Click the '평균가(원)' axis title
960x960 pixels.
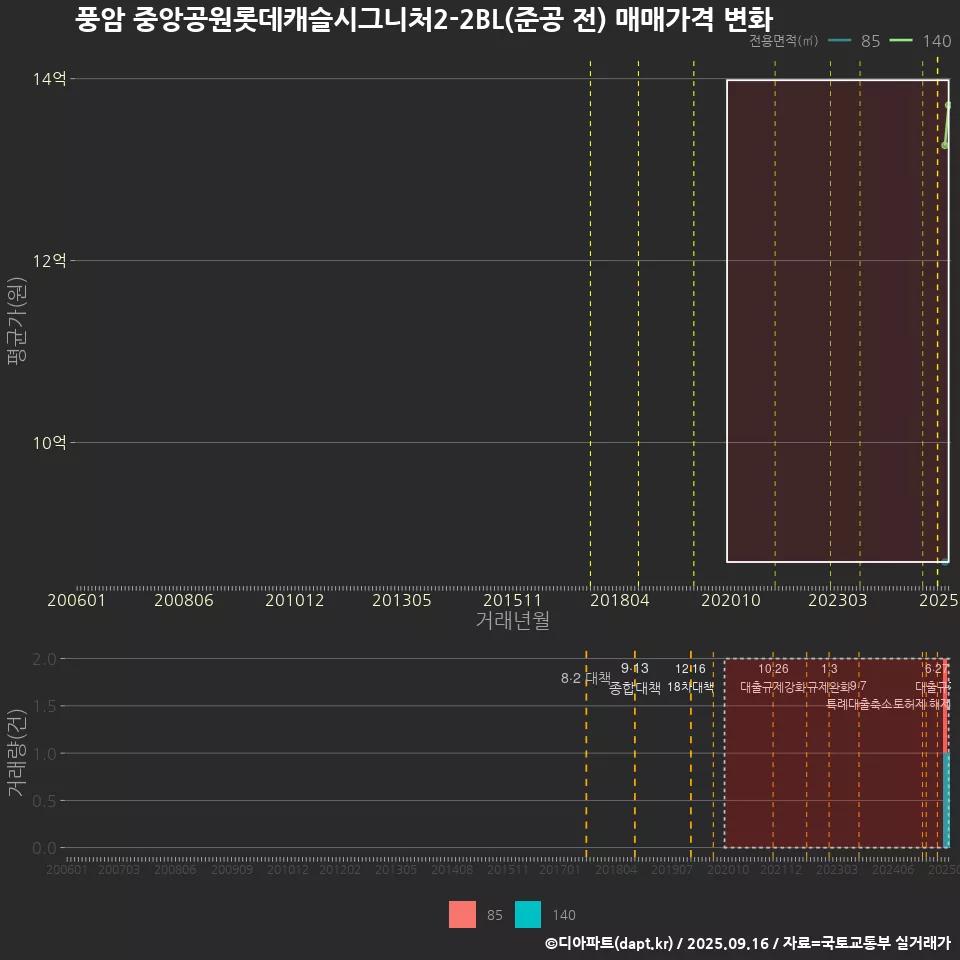(17, 321)
